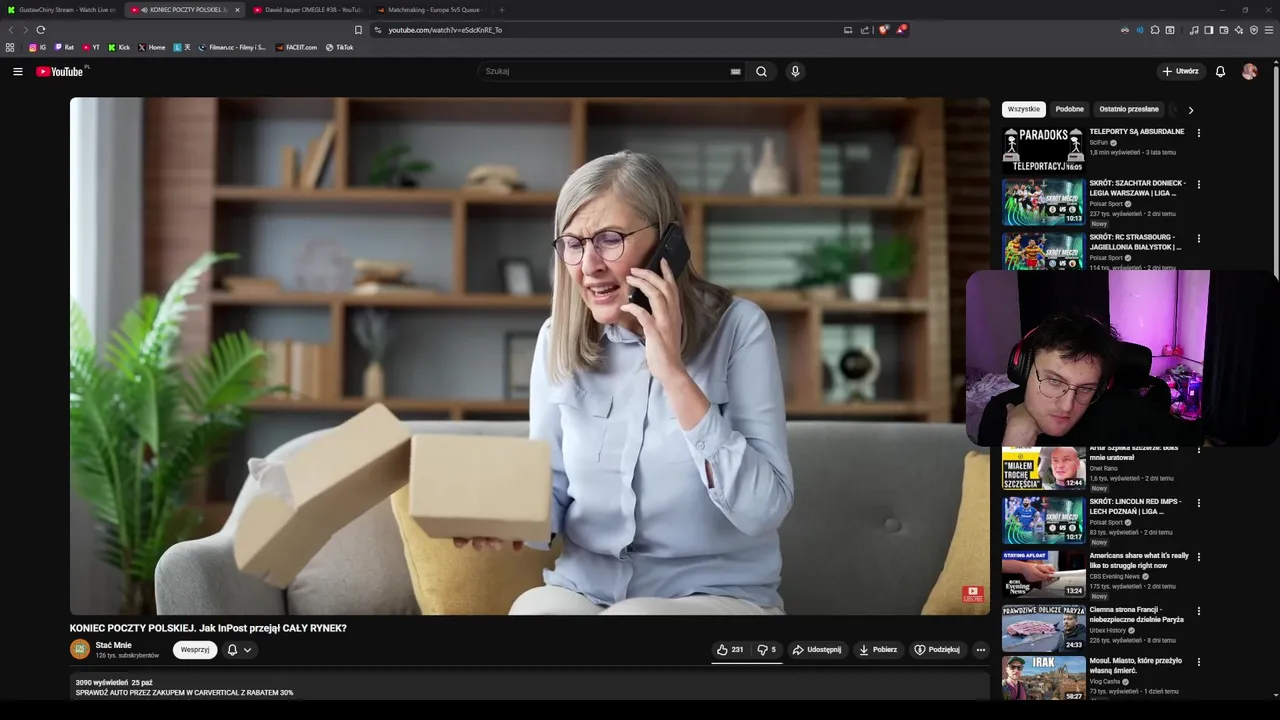Image resolution: width=1280 pixels, height=720 pixels.
Task: Bookmark this page with the address bar bookmark icon
Action: 358,30
